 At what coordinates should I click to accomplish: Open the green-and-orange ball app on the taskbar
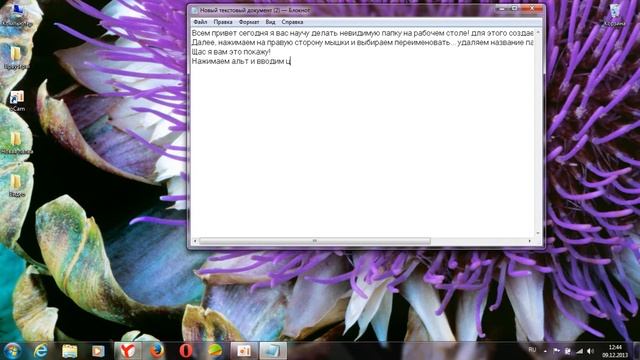click(x=215, y=351)
